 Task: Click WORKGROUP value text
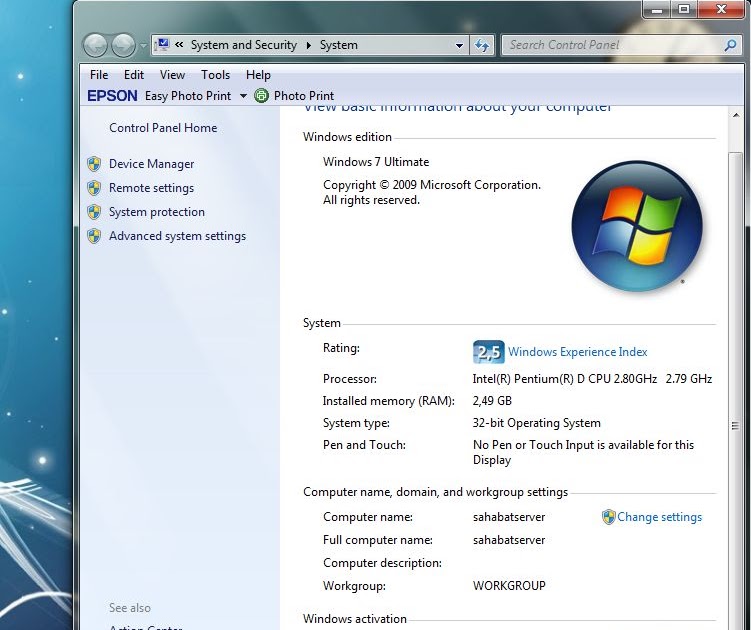(509, 586)
